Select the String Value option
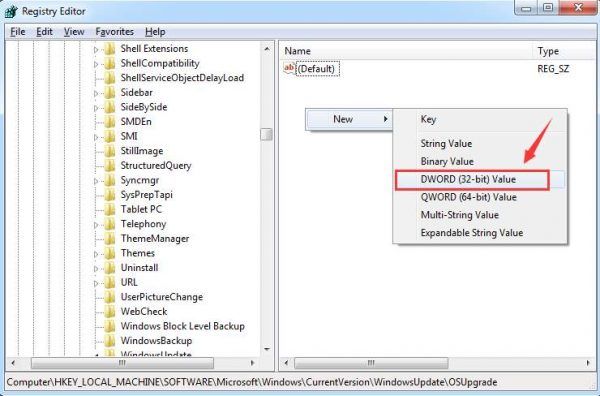Screen dimensions: 600x396 (x=446, y=144)
